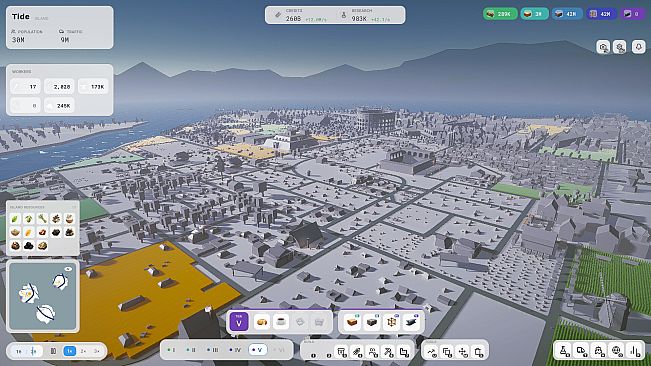651x366 pixels.
Task: Open the statistics bar chart icon
Action: (634, 351)
